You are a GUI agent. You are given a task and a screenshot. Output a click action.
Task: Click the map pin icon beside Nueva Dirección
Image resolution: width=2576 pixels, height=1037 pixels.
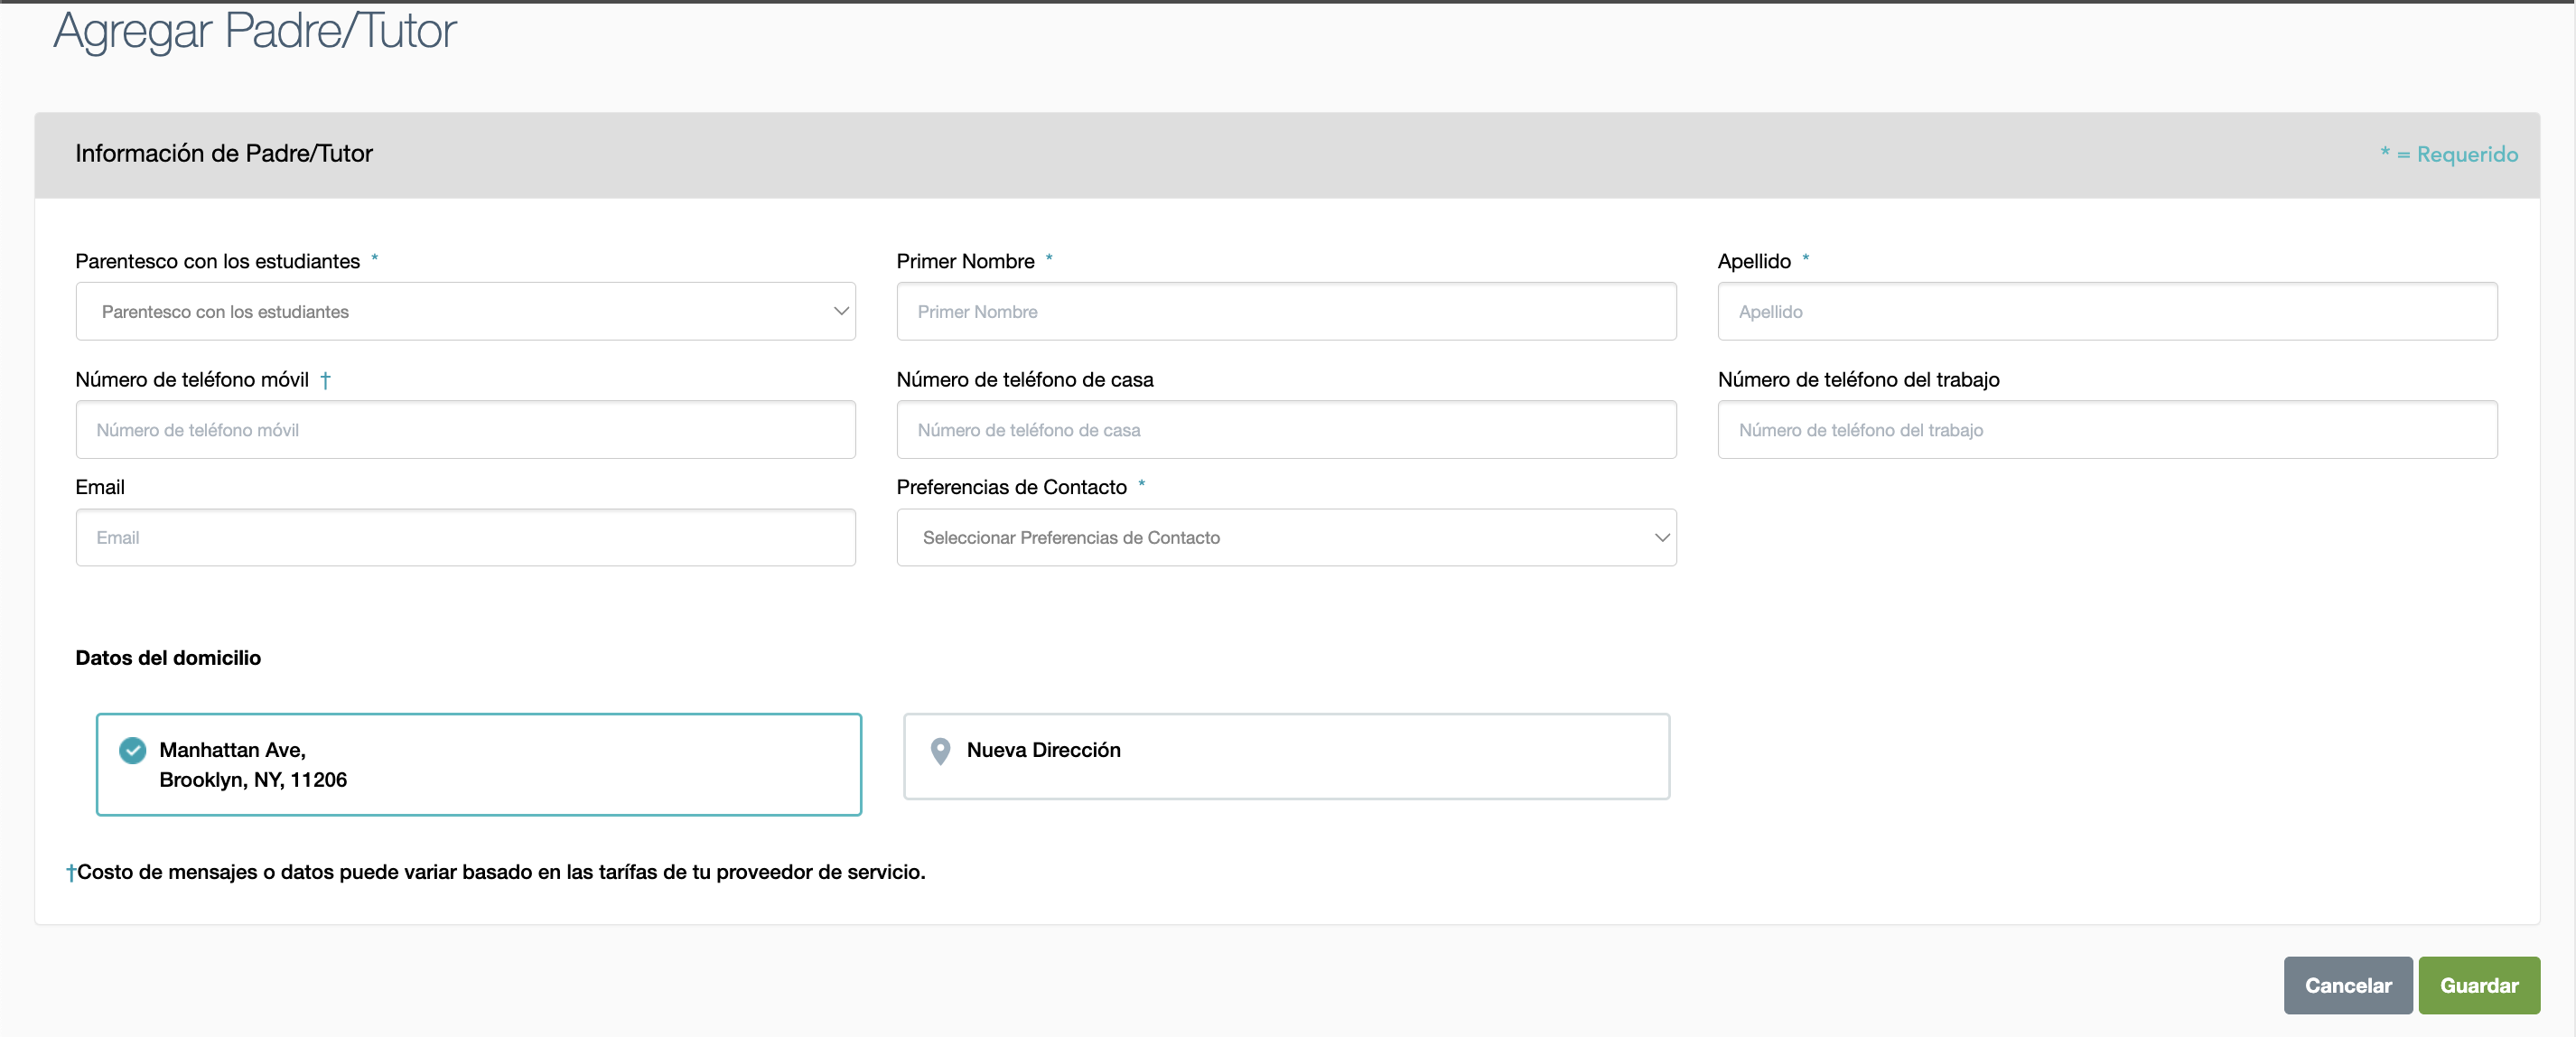(x=940, y=751)
